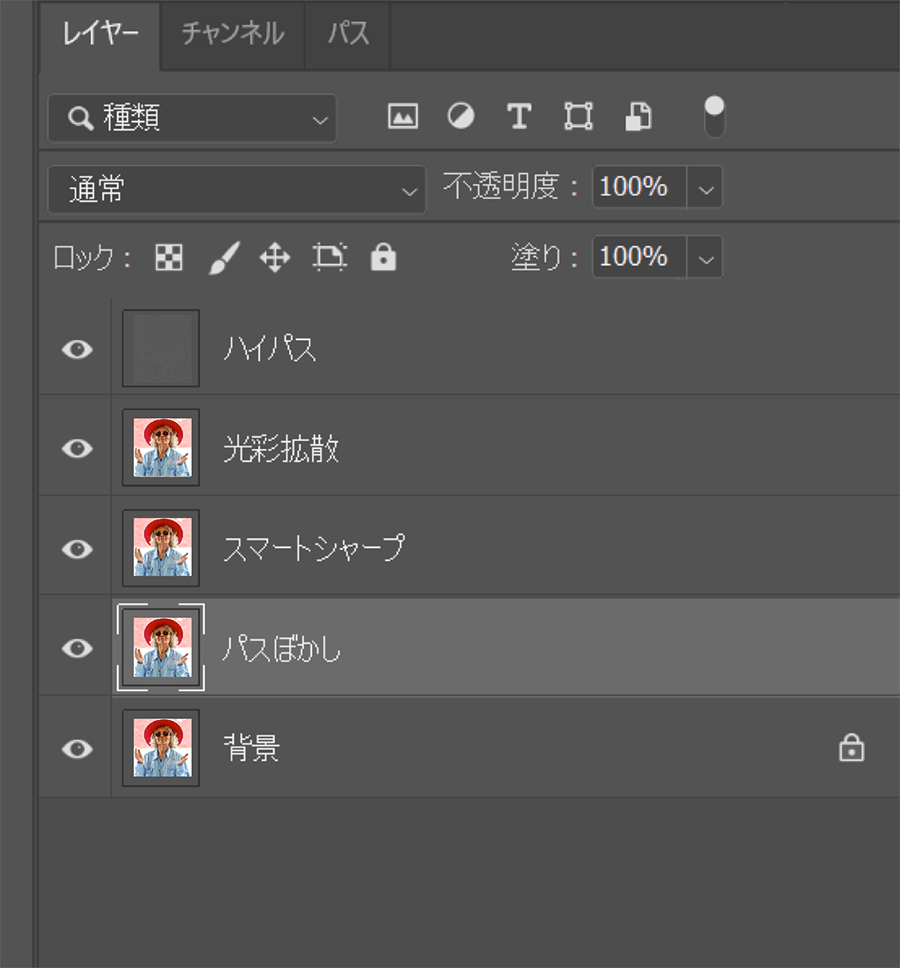
Task: Select layer named パスぼかし
Action: [281, 648]
